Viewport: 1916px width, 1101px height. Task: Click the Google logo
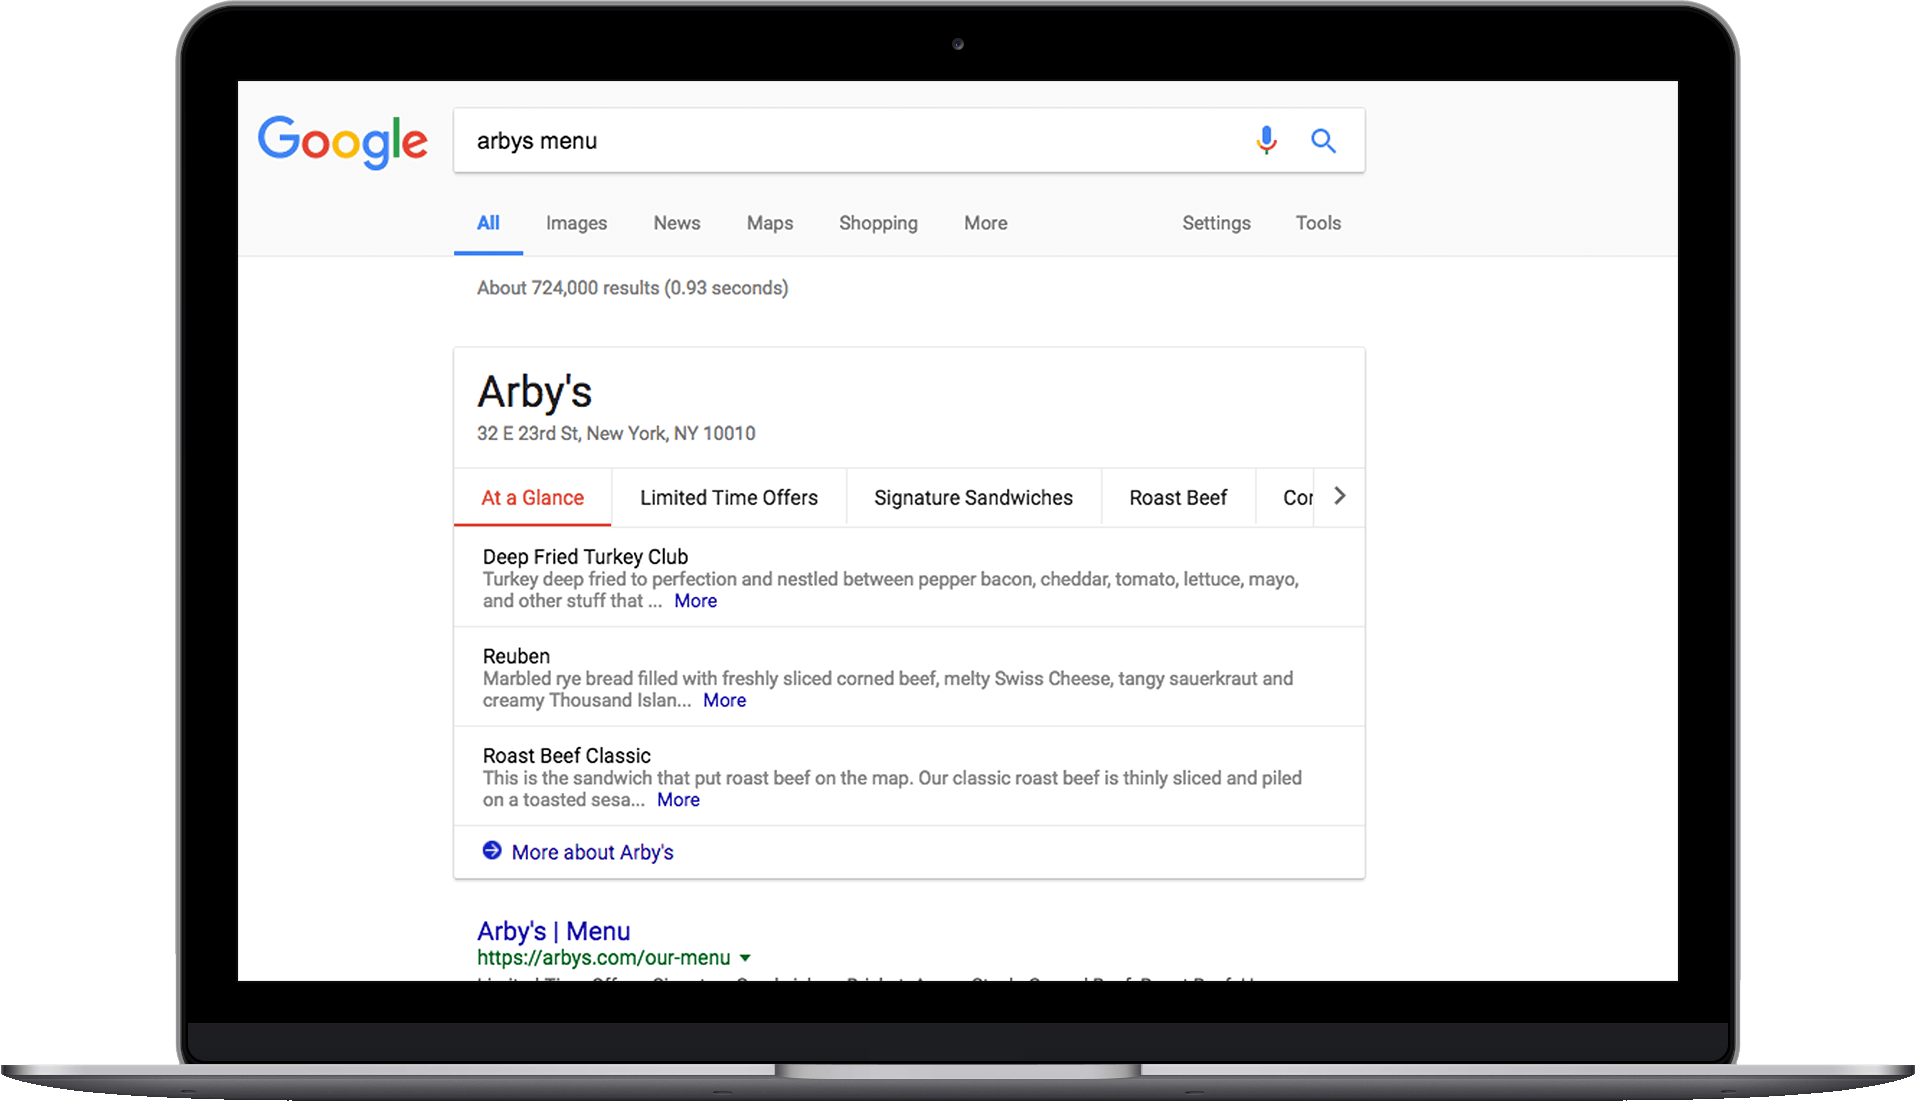pos(343,141)
